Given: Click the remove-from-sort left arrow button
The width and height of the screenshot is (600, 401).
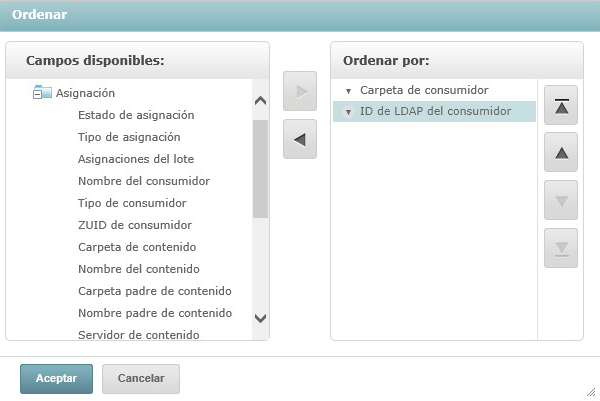Looking at the screenshot, I should tap(300, 139).
